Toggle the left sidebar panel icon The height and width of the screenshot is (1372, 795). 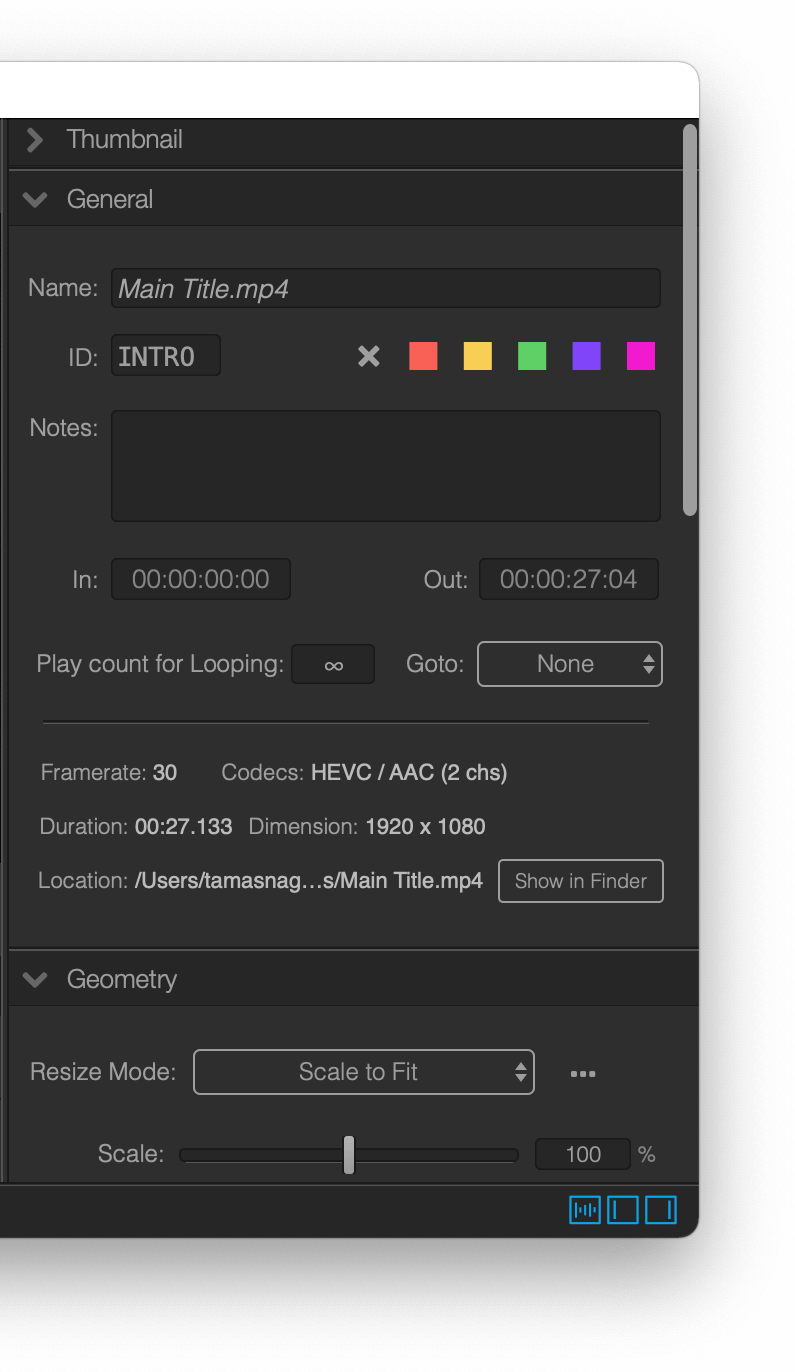(622, 1209)
